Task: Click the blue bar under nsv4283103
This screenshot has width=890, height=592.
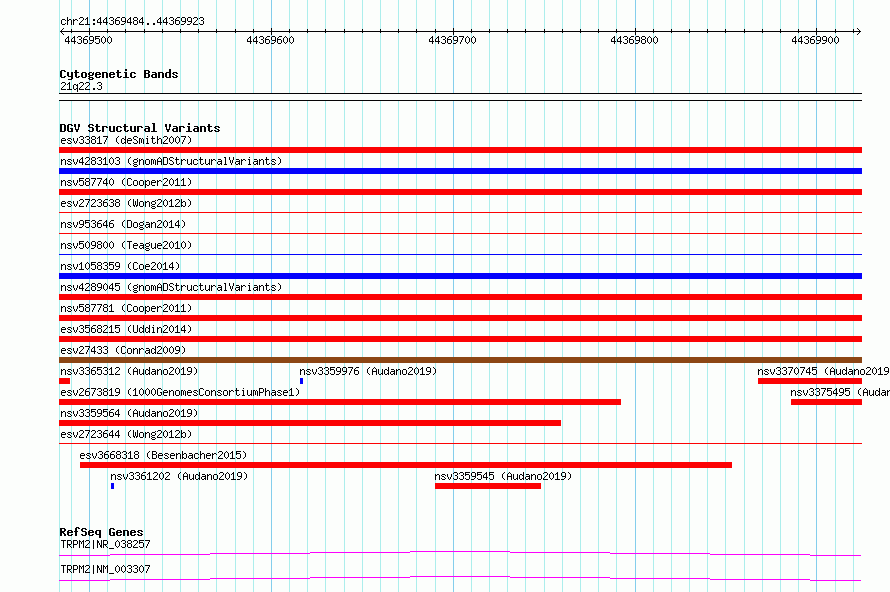Action: point(460,171)
